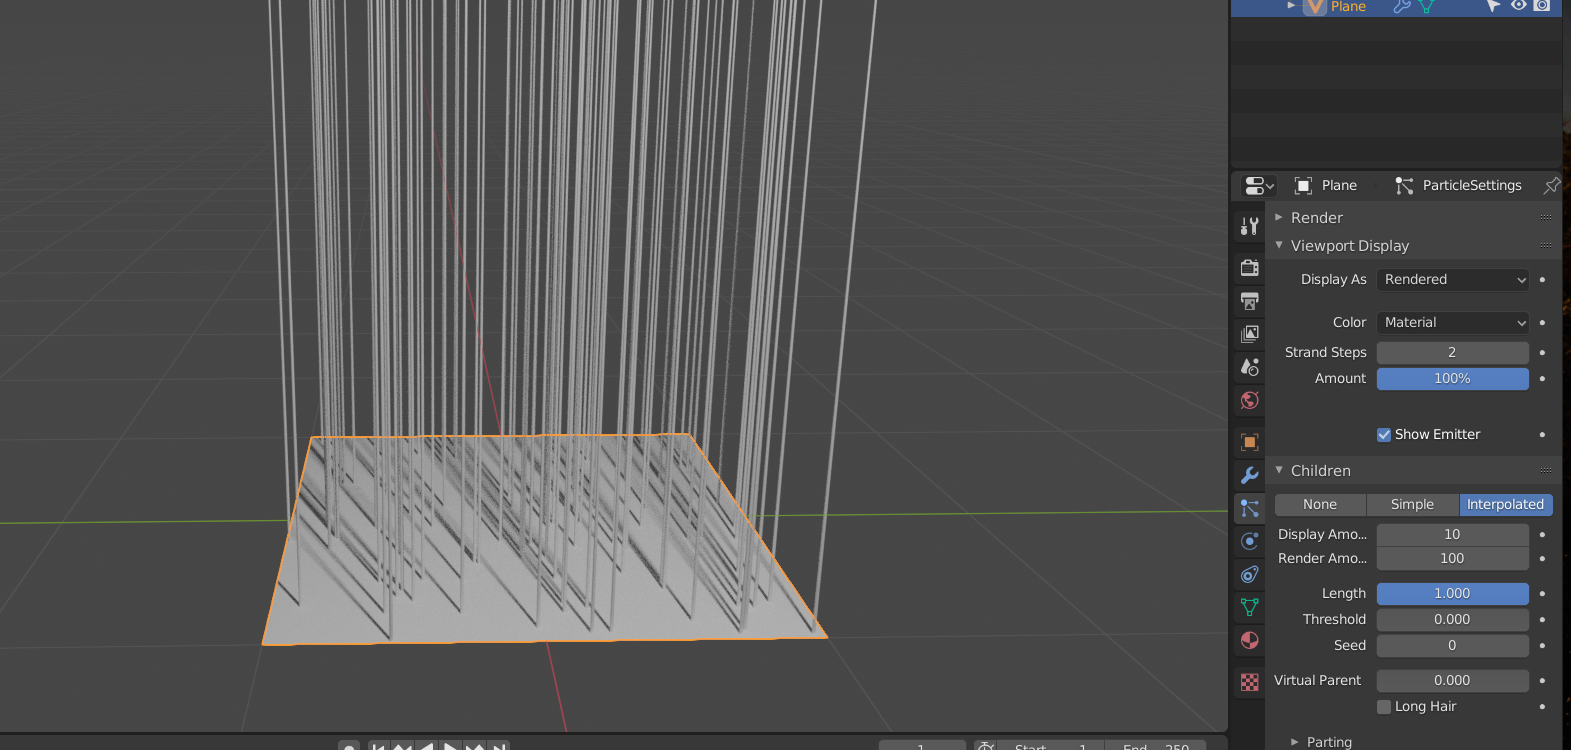The image size is (1571, 750).
Task: Open the Output properties tab
Action: 1249,301
